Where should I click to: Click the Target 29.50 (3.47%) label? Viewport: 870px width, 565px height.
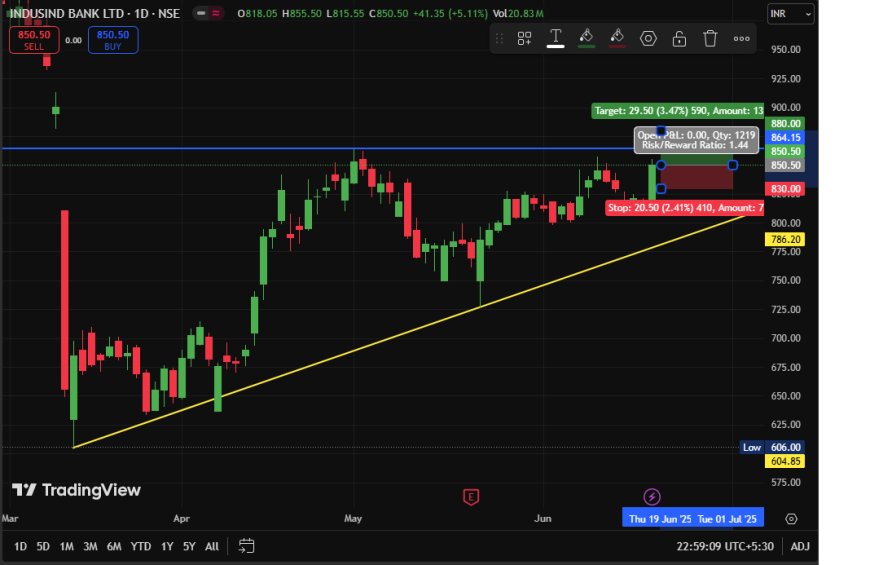coord(677,111)
